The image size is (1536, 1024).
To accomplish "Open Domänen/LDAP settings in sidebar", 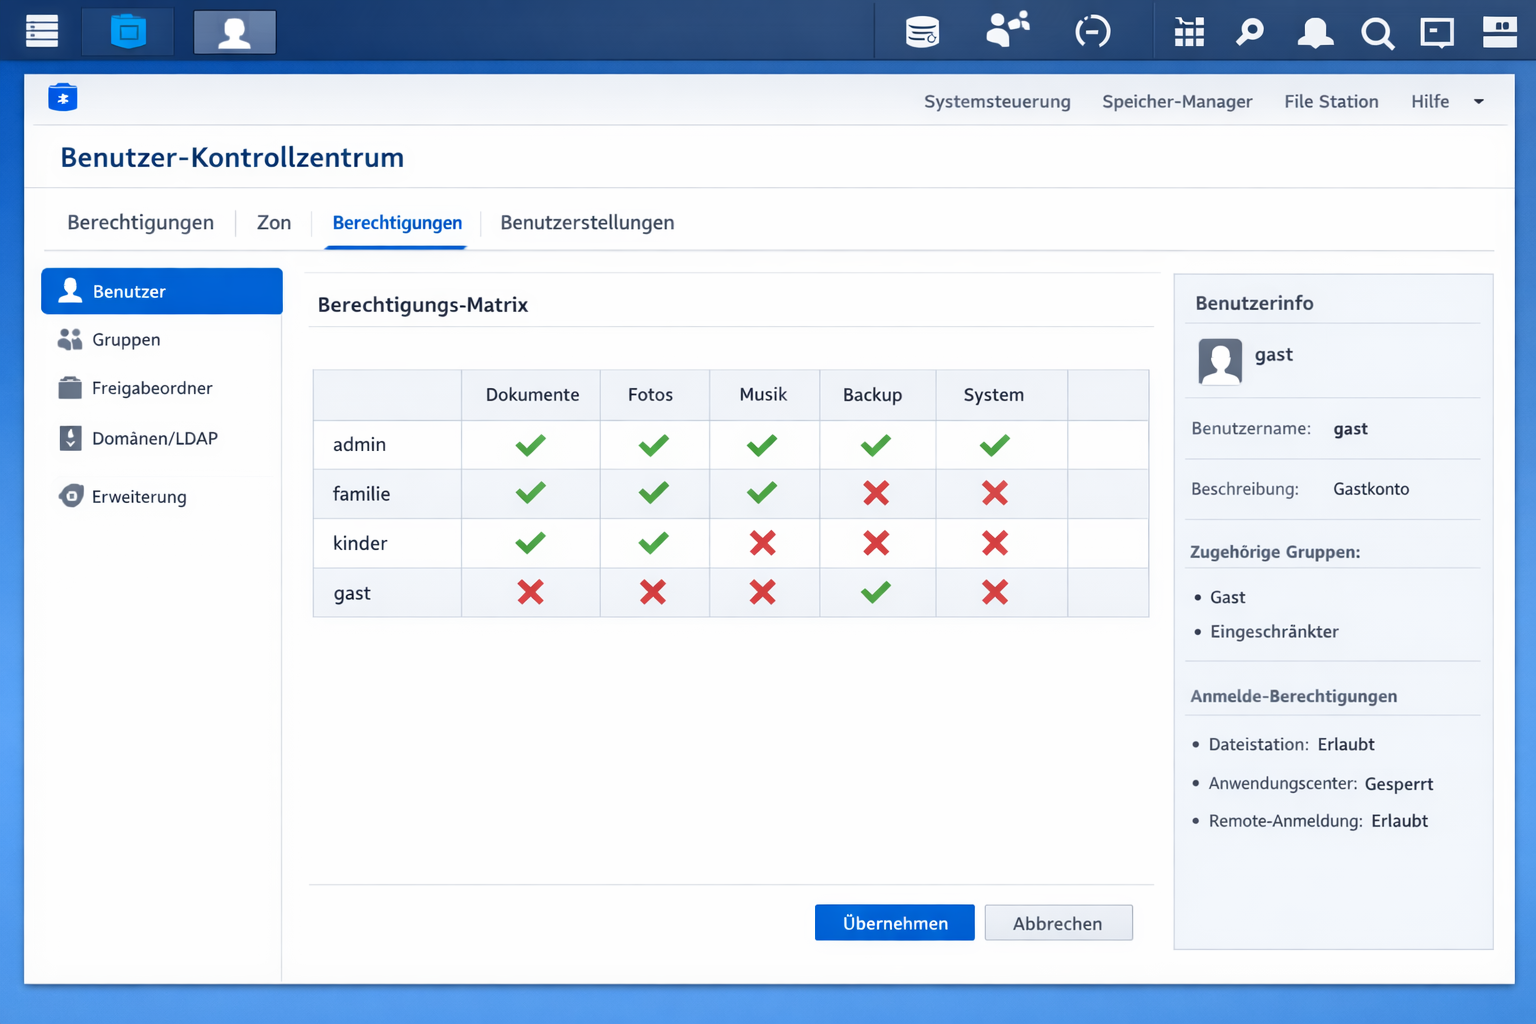I will (x=152, y=438).
